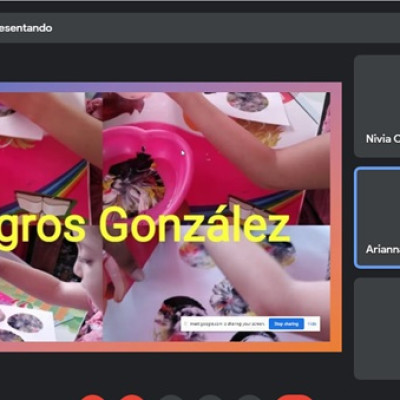
Task: Click the Hide link in sharing bar
Action: point(312,324)
